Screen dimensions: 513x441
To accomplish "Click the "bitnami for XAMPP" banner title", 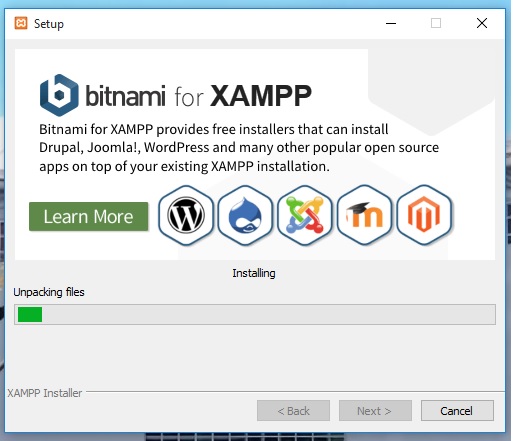I will pos(198,96).
